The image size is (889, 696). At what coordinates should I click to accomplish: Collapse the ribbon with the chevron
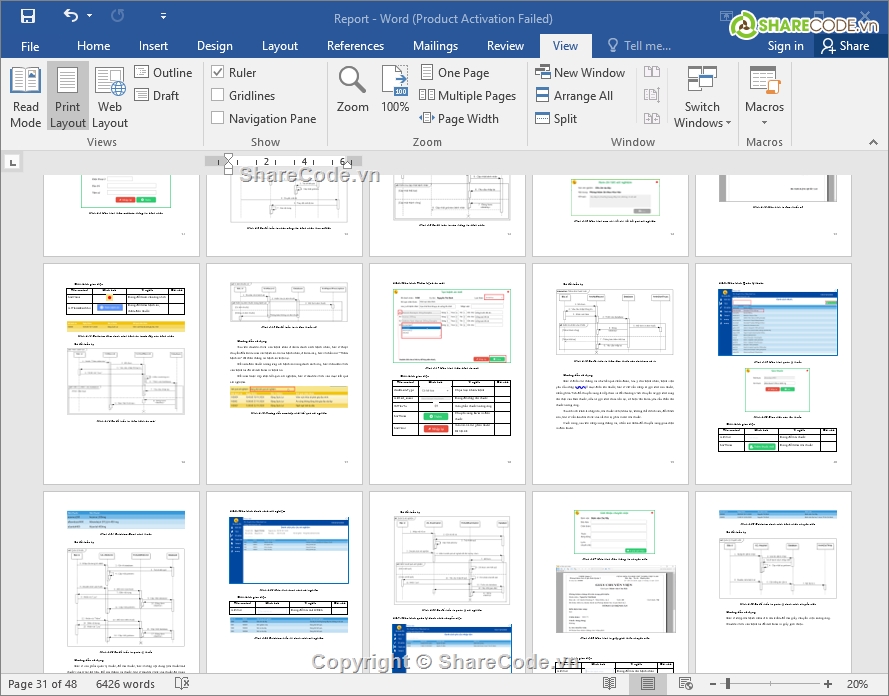(x=873, y=142)
